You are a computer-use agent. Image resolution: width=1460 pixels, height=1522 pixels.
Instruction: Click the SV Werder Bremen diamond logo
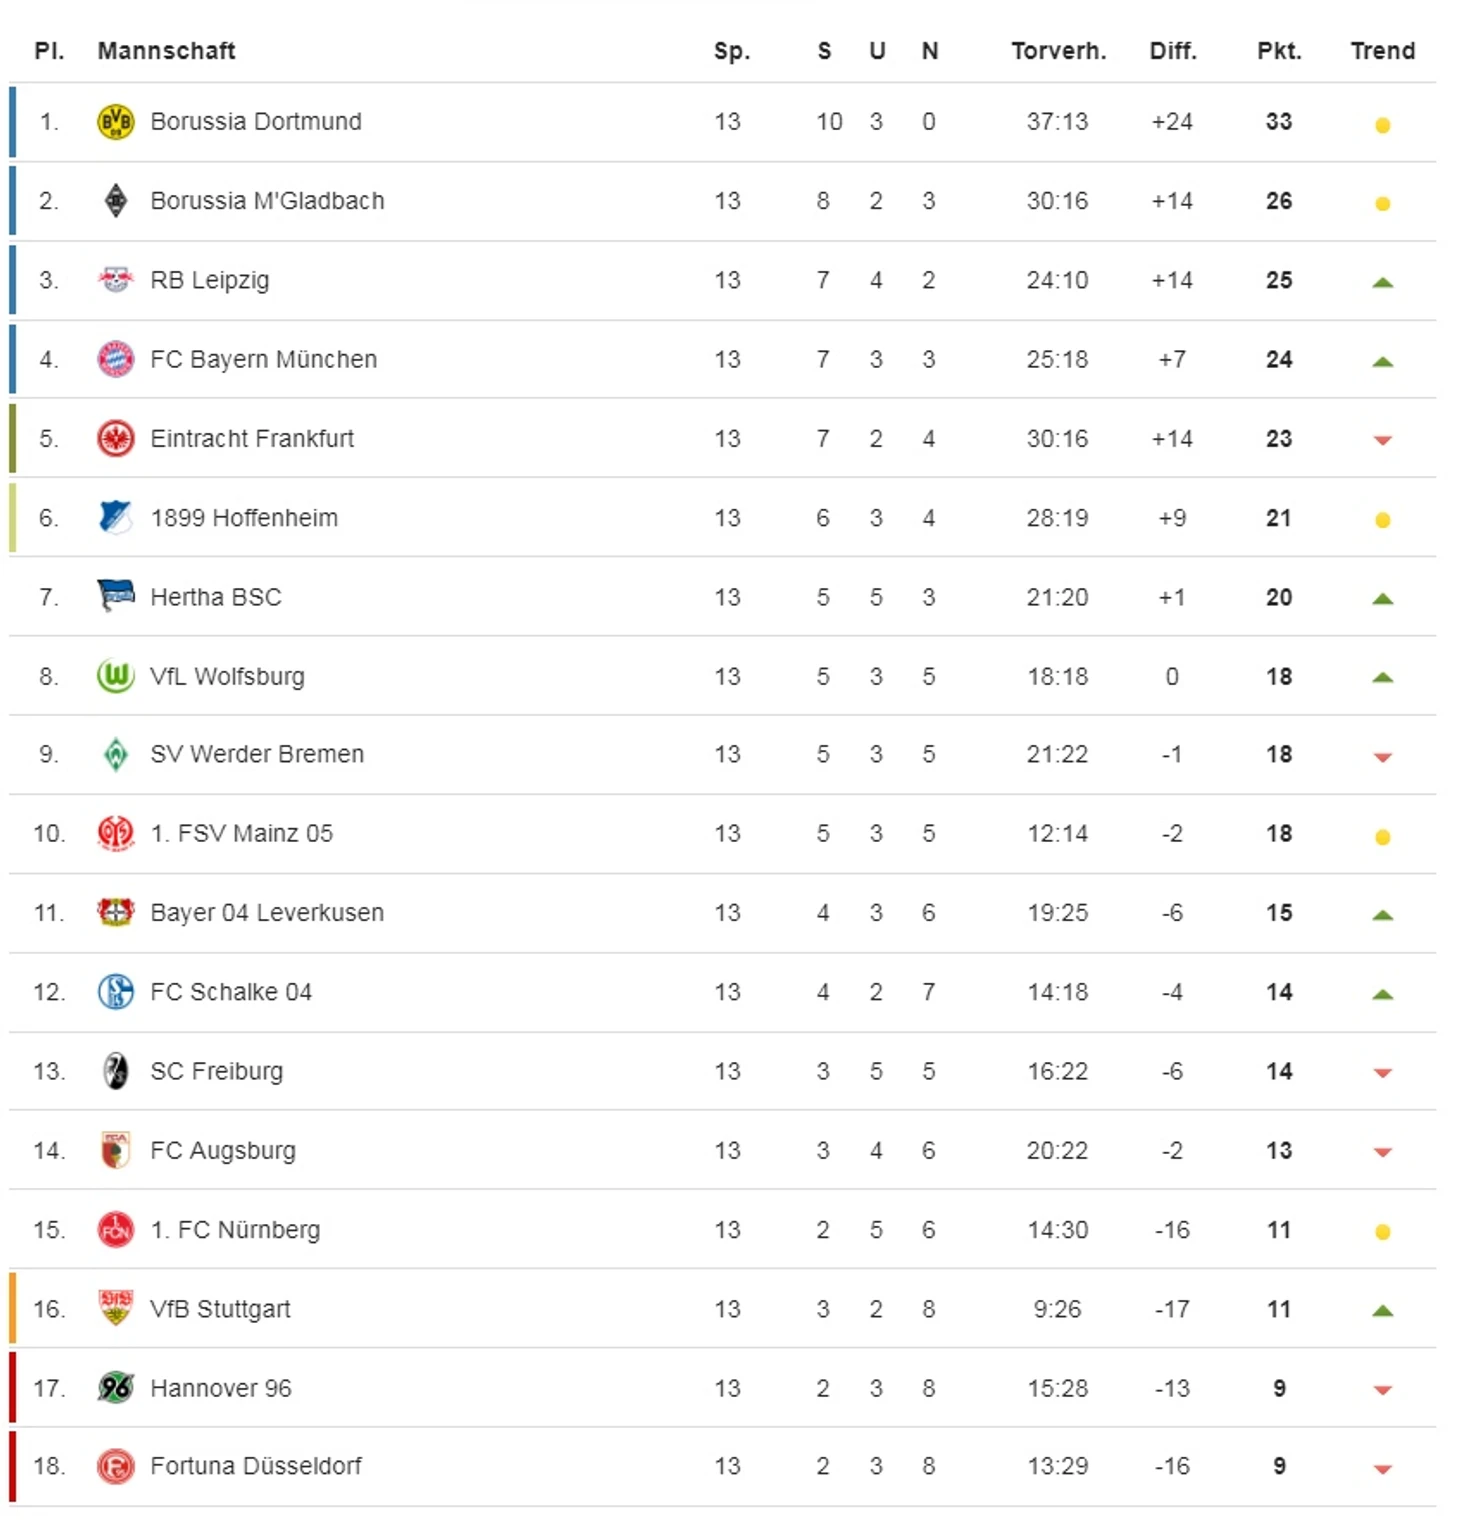[116, 754]
